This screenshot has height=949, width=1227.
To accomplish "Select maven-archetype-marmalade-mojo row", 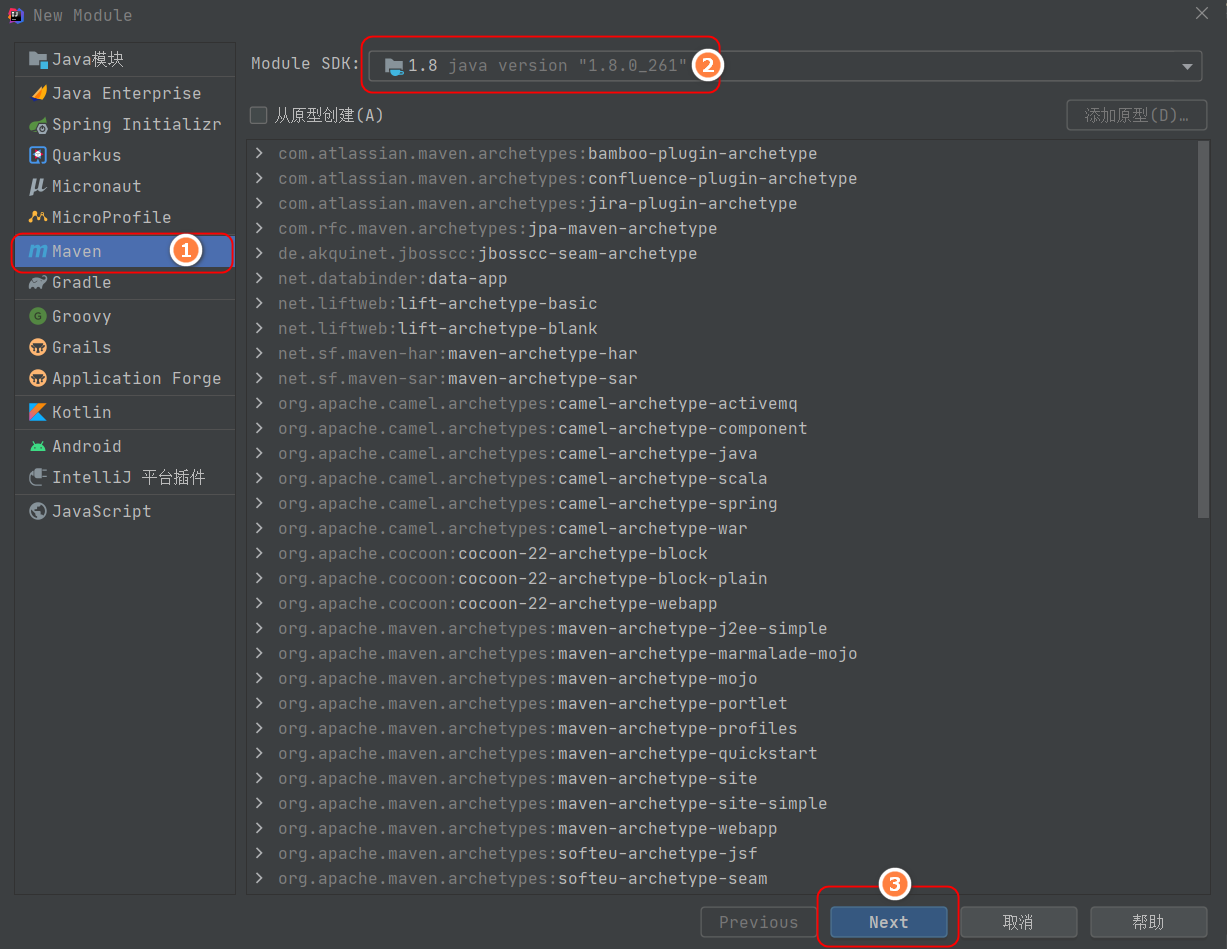I will coord(722,653).
